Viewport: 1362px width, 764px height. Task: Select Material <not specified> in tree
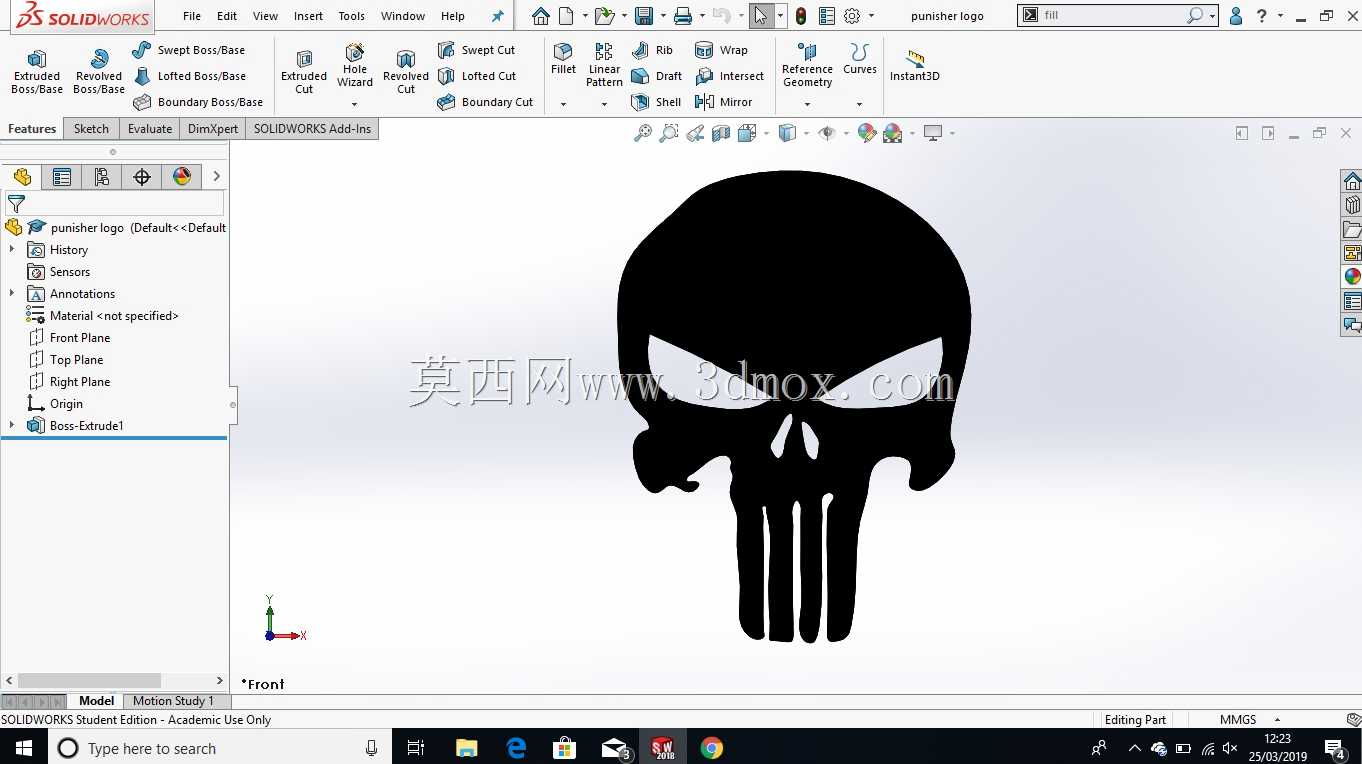[102, 315]
